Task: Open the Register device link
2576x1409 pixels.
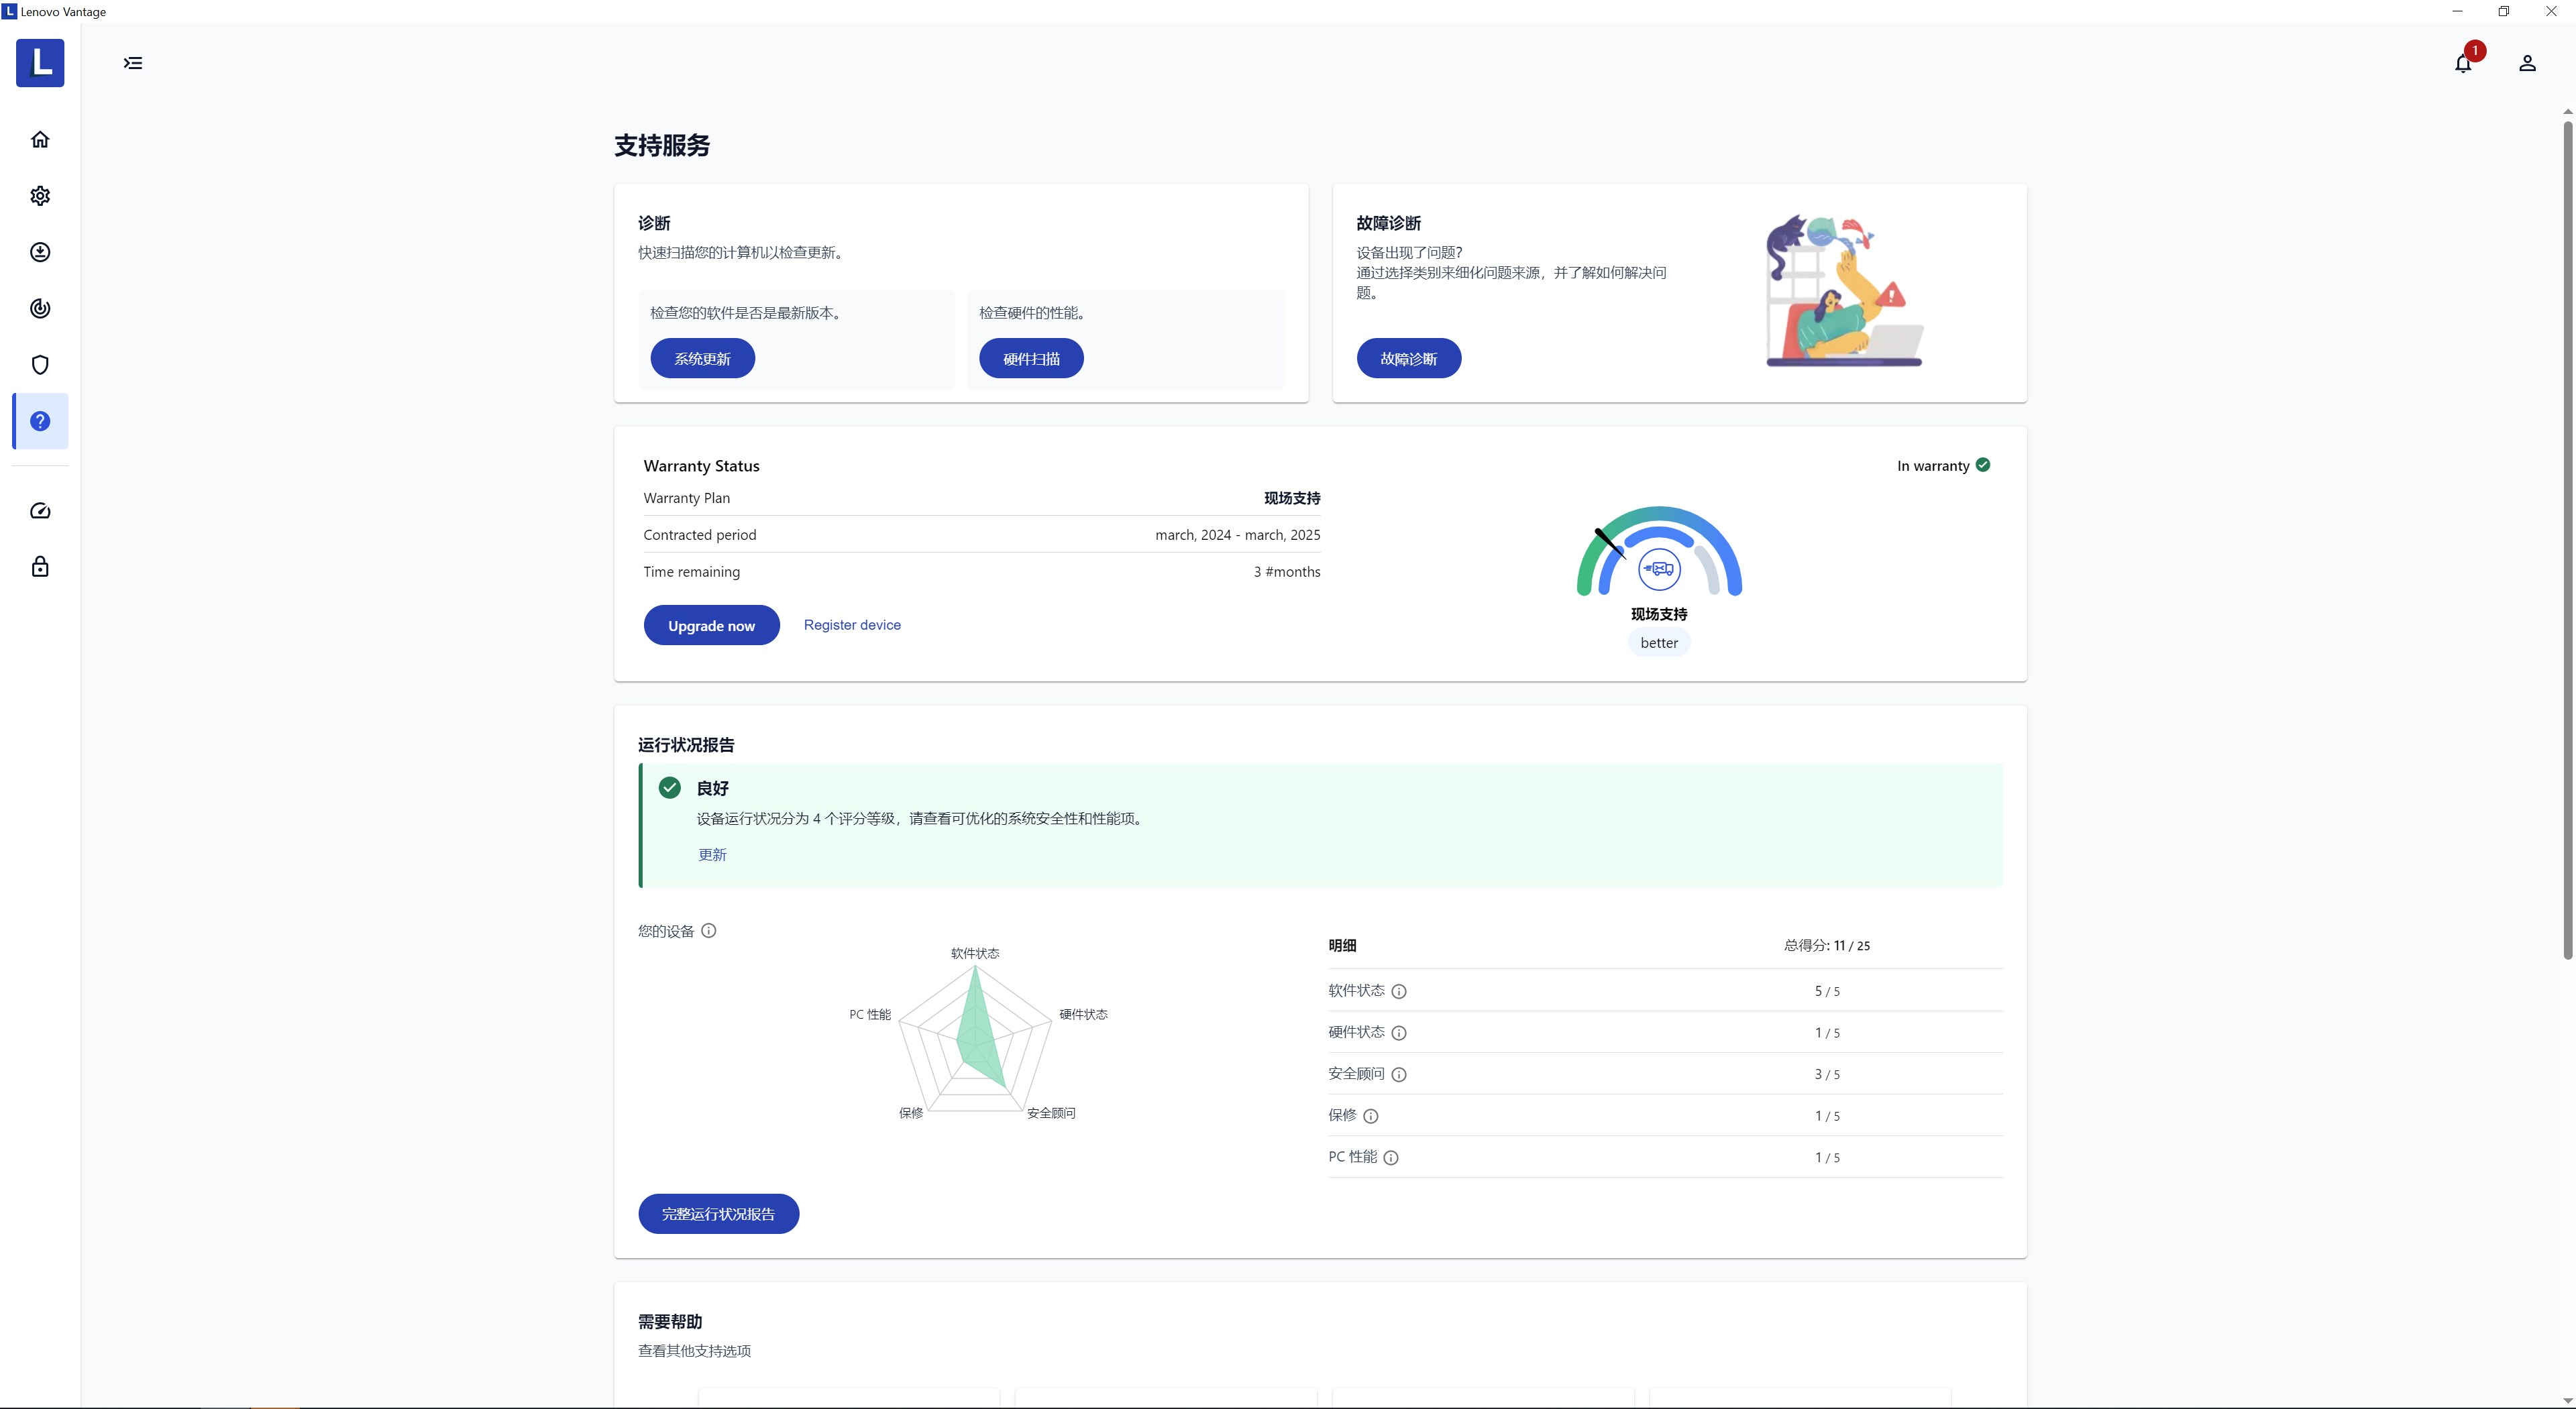Action: pyautogui.click(x=852, y=625)
